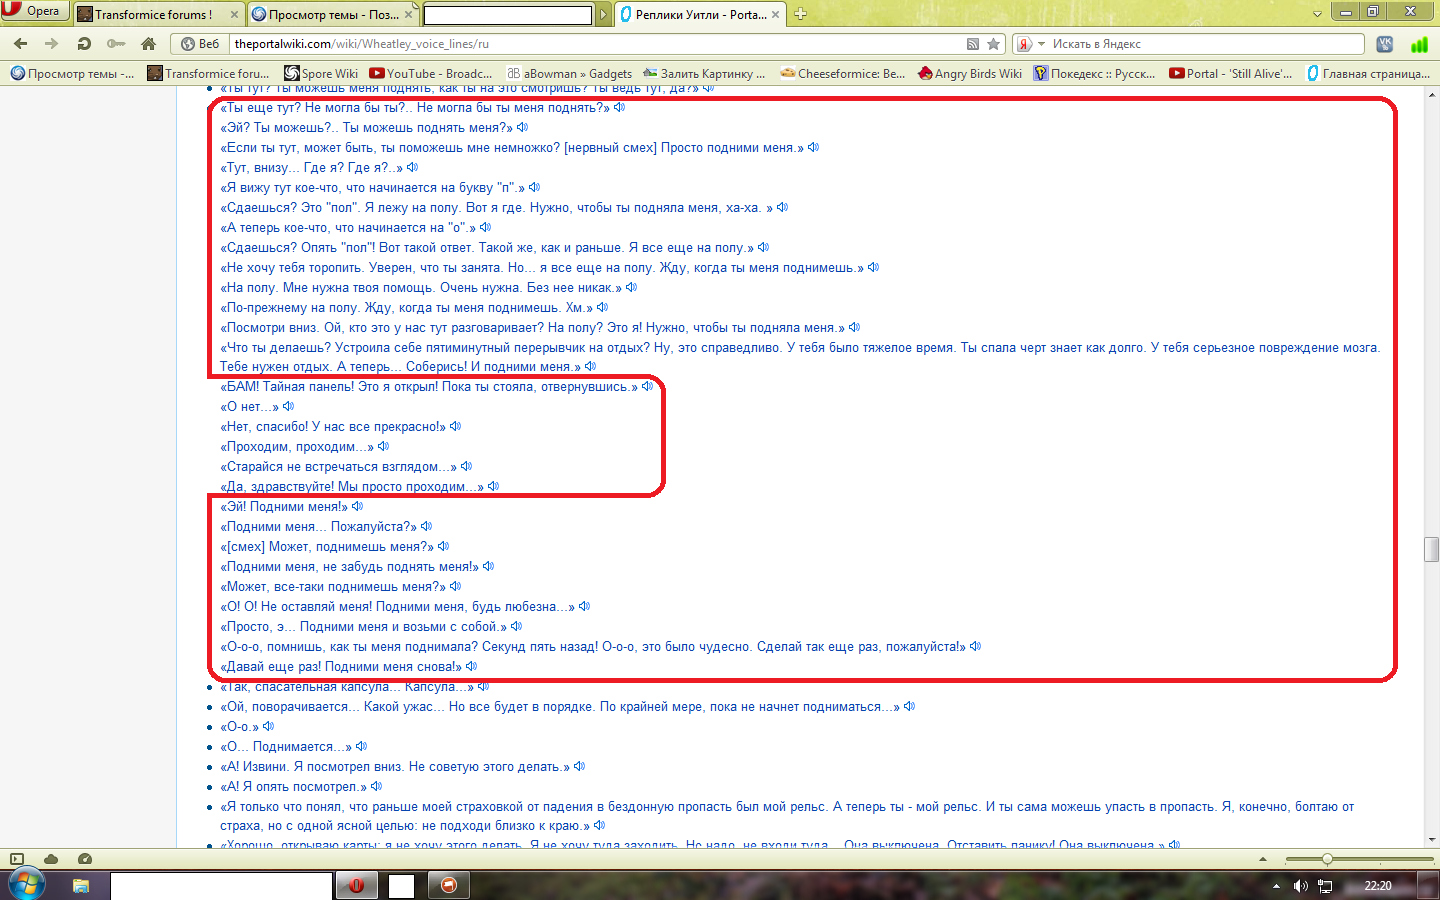Open a new tab with plus button
Image resolution: width=1440 pixels, height=900 pixels.
pyautogui.click(x=800, y=14)
